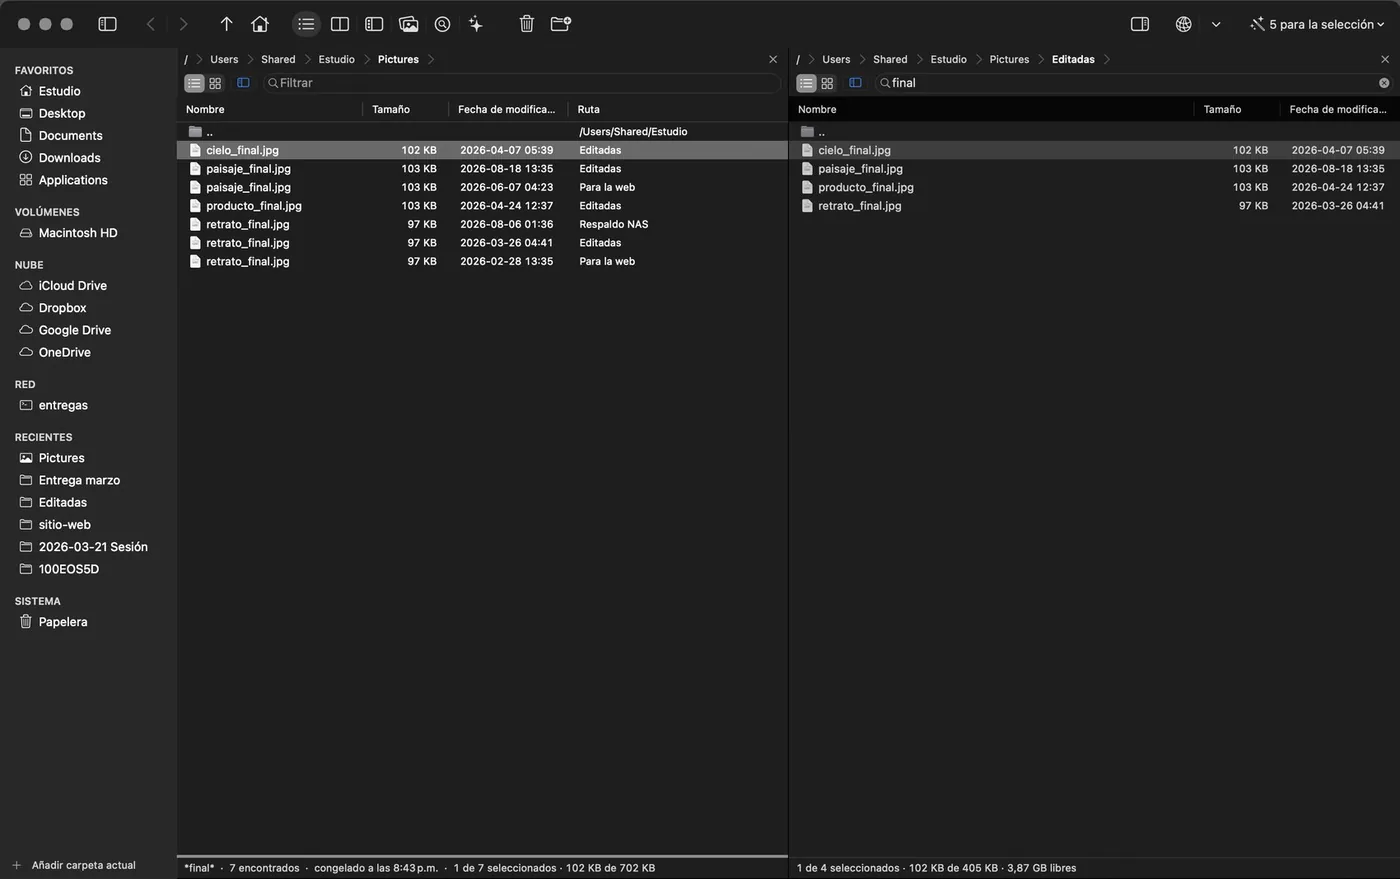Click 'Users' in the left pane breadcrumb

point(224,59)
